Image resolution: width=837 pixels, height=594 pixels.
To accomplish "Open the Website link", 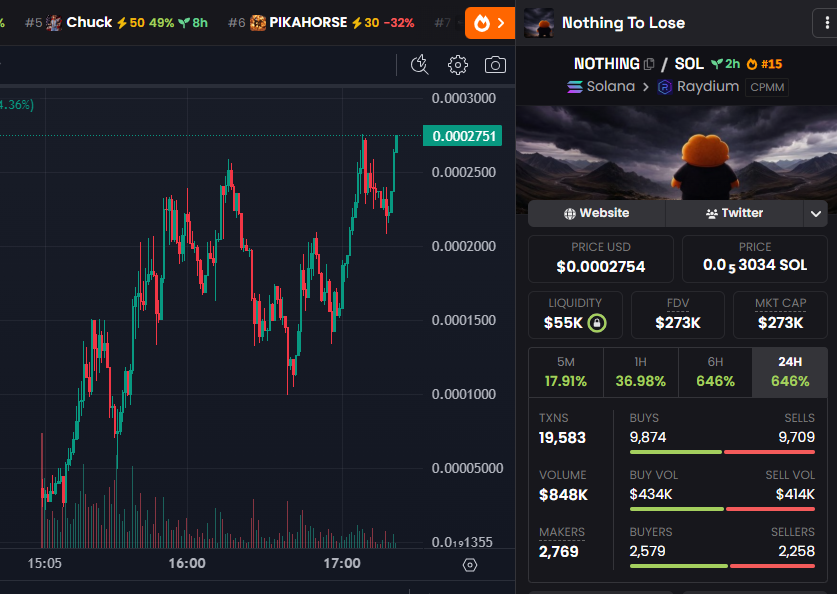I will pyautogui.click(x=596, y=213).
